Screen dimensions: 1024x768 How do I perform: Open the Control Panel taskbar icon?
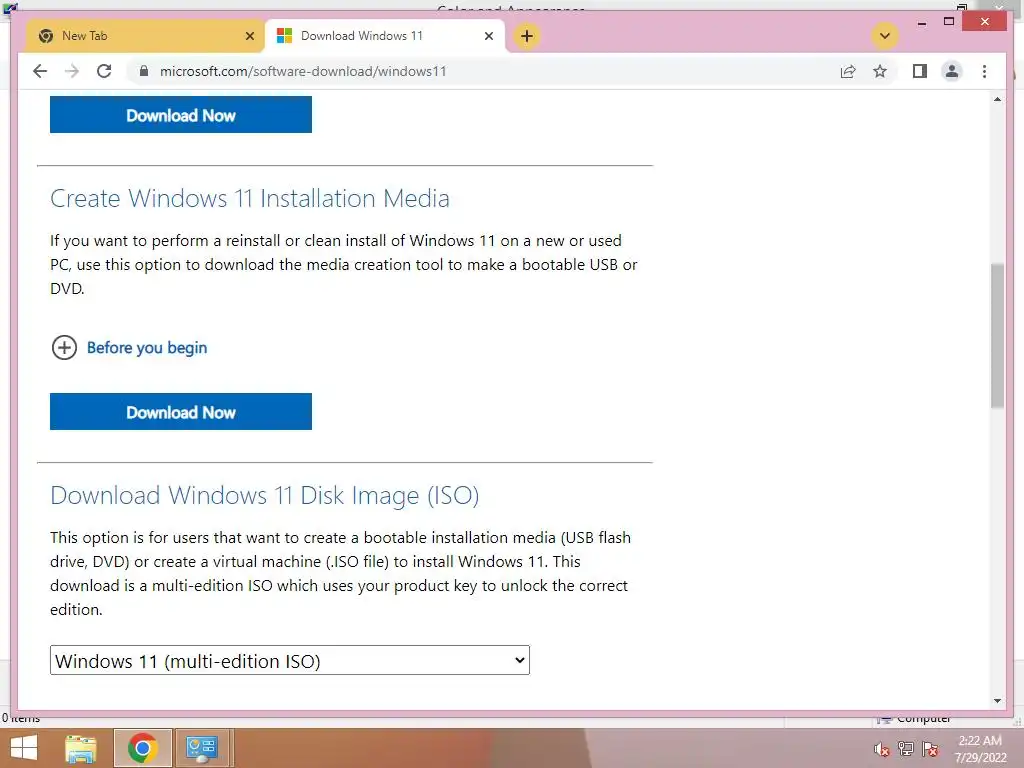pos(201,748)
